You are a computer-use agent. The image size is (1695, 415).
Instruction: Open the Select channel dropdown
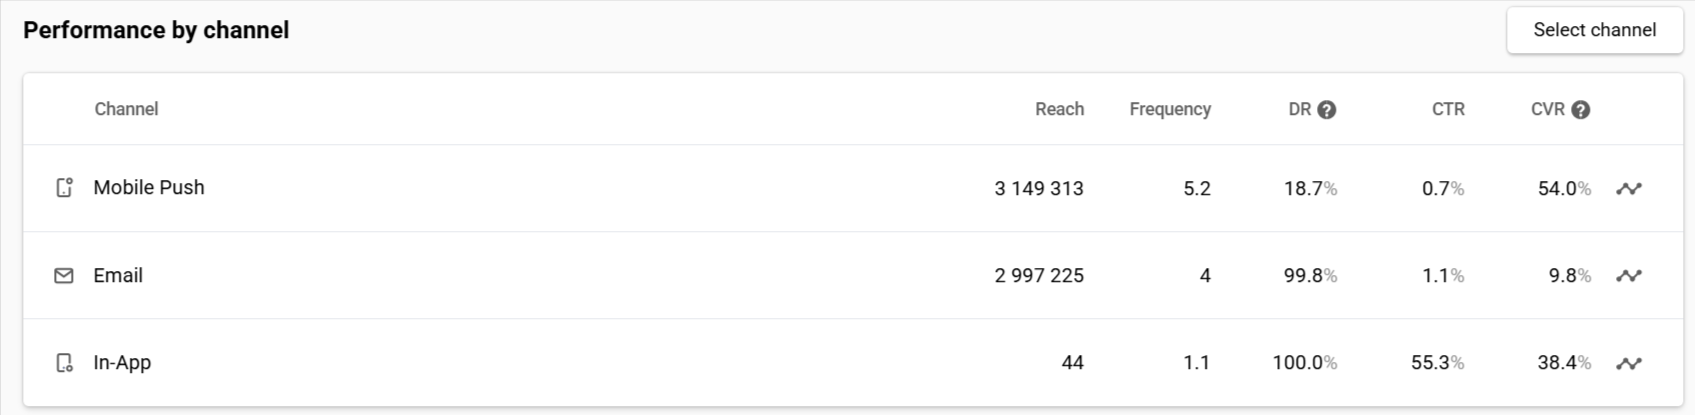[1595, 30]
